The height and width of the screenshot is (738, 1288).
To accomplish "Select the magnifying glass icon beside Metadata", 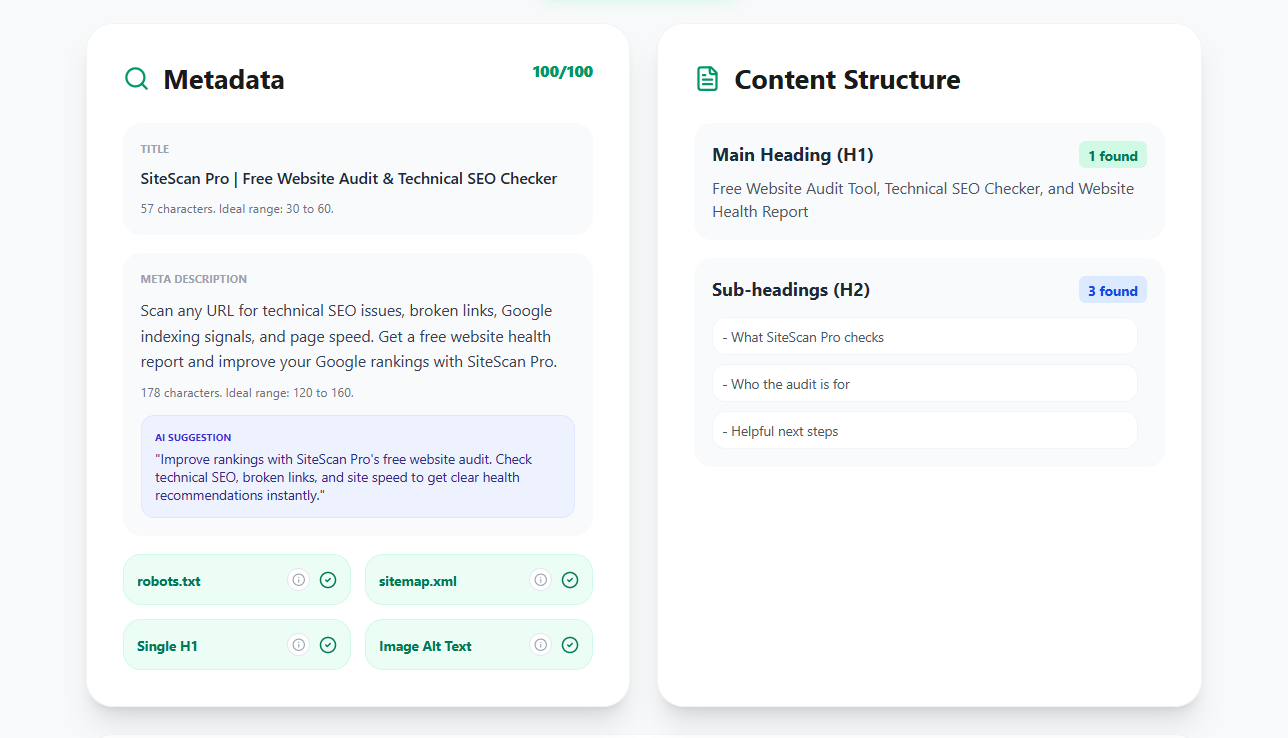I will coord(136,78).
